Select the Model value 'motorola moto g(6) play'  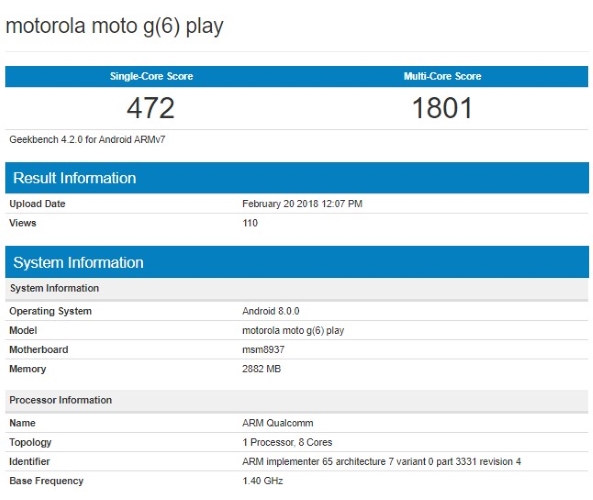tap(293, 331)
